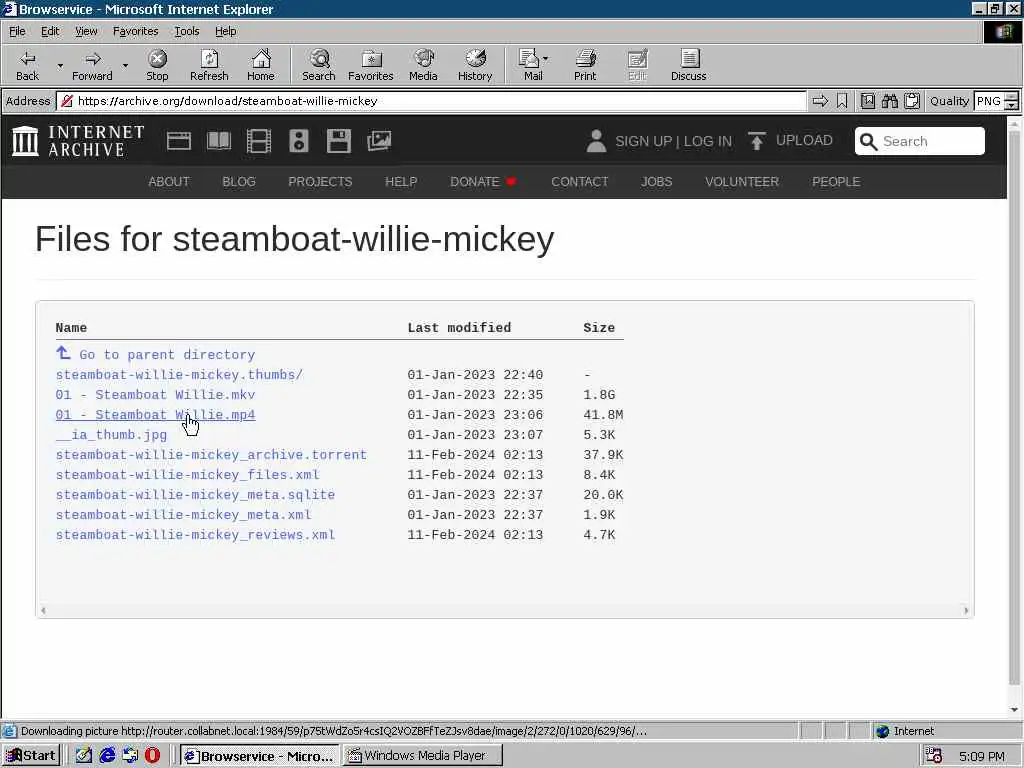Click the Mail toolbar icon
Viewport: 1024px width, 768px height.
[530, 65]
